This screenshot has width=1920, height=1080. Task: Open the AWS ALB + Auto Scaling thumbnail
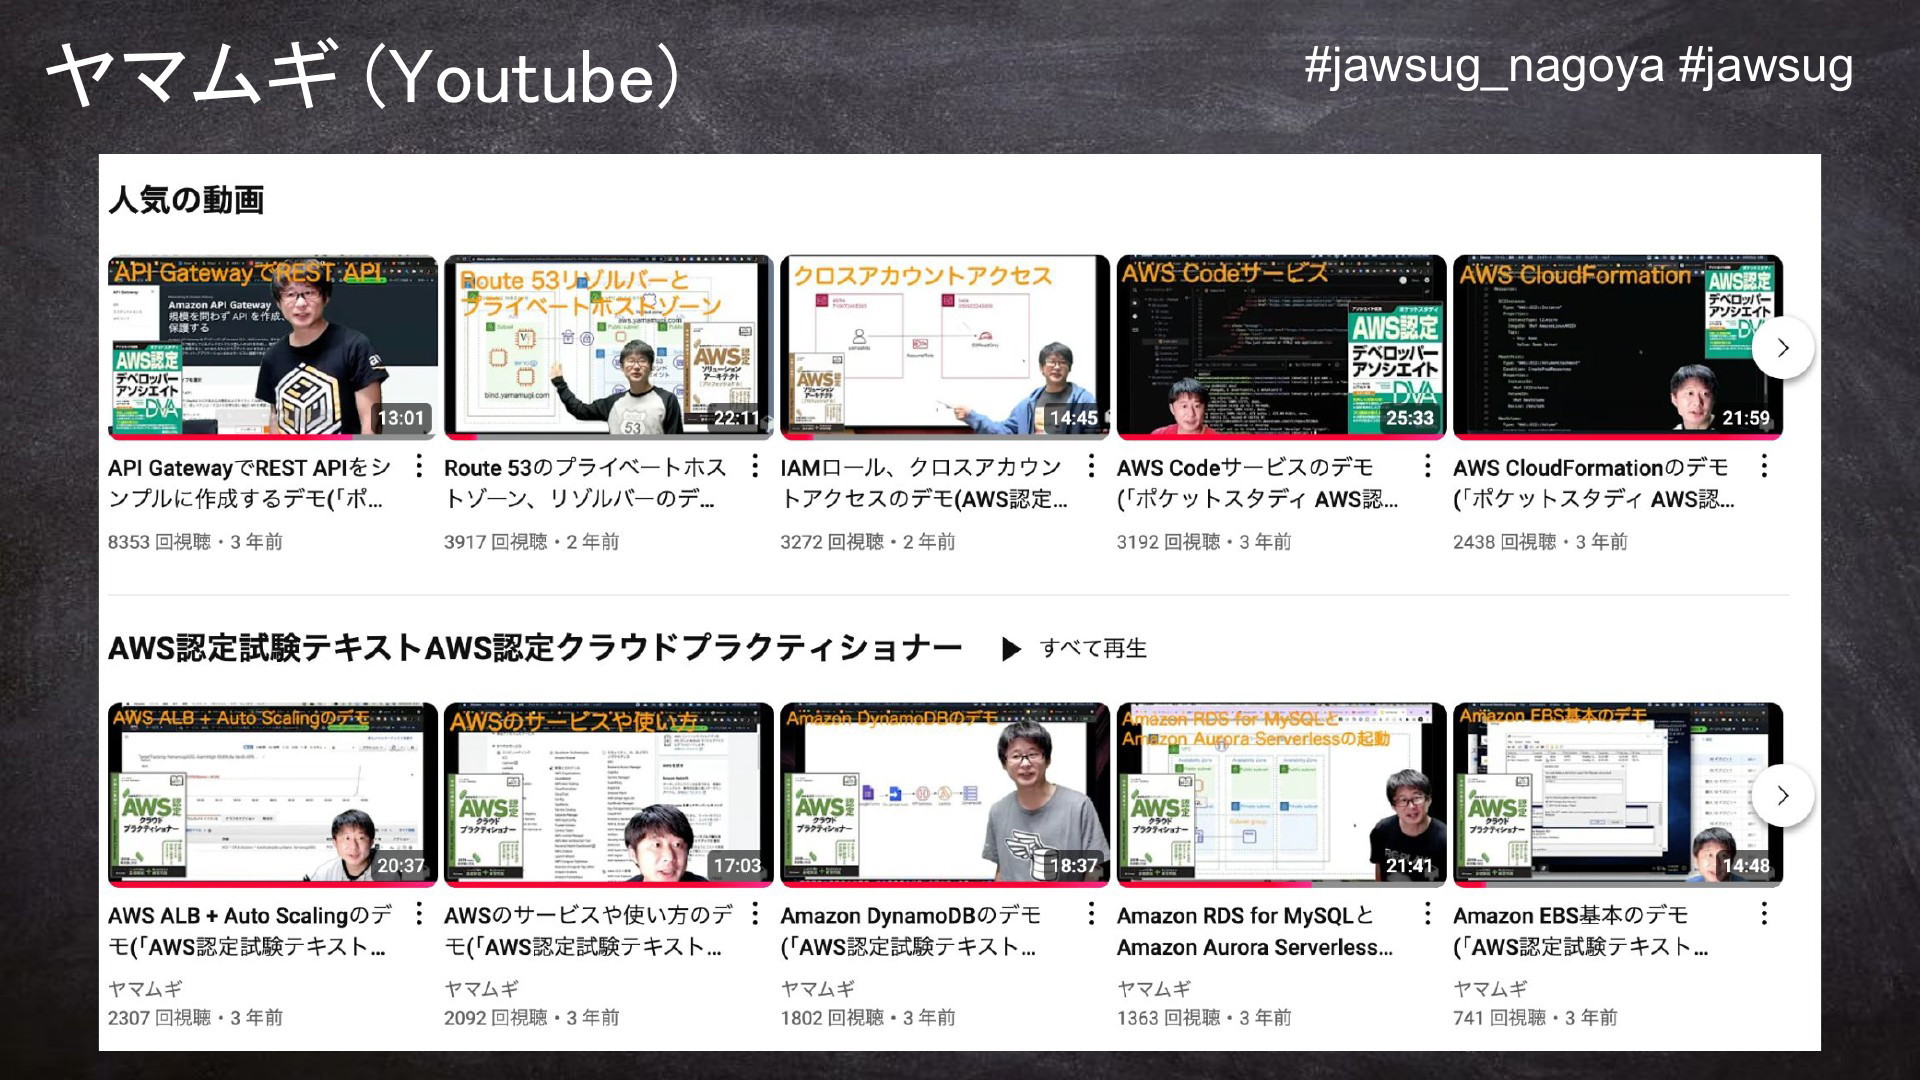coord(273,795)
